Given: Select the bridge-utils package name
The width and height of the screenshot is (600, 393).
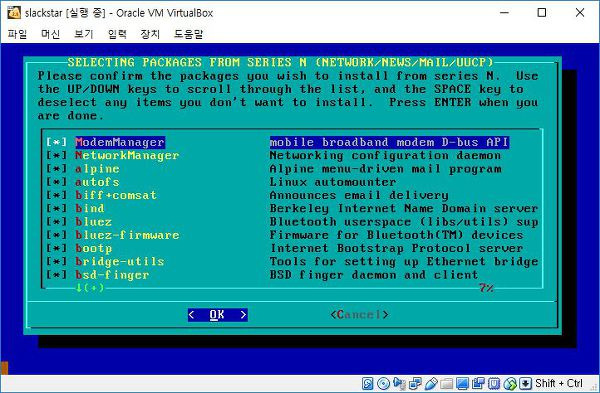Looking at the screenshot, I should [120, 262].
